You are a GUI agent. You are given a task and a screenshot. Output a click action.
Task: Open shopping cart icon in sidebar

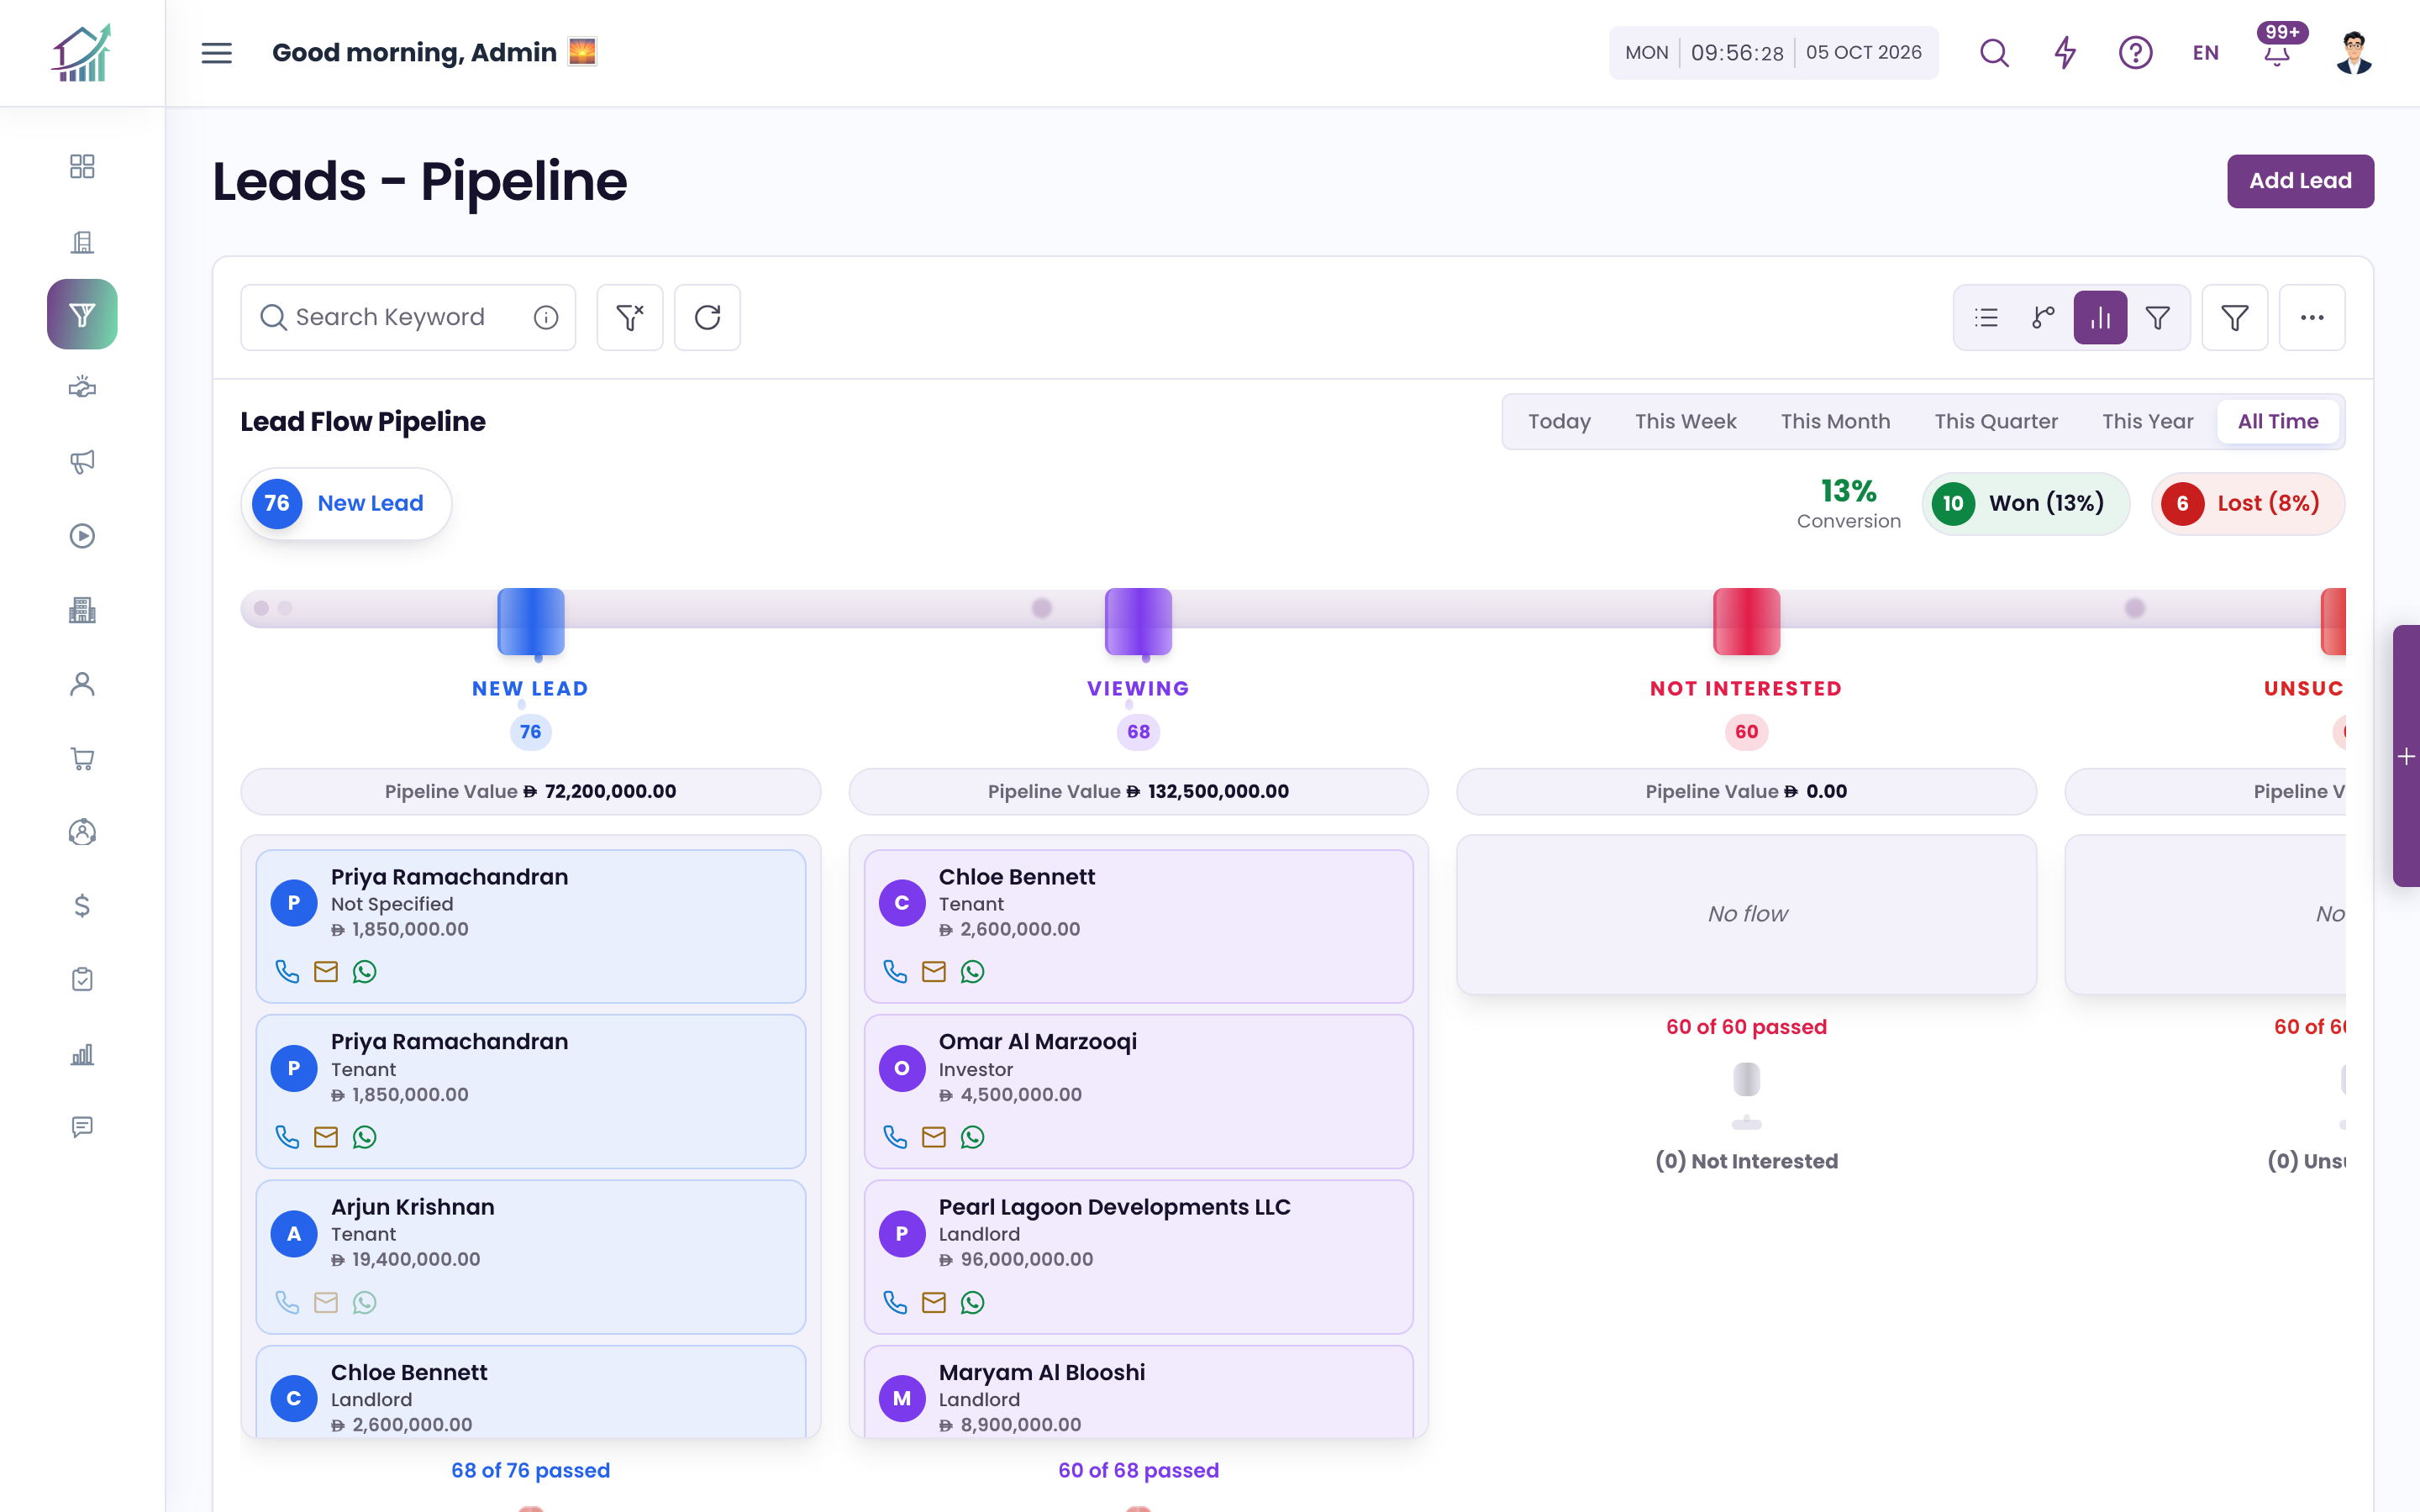(82, 758)
